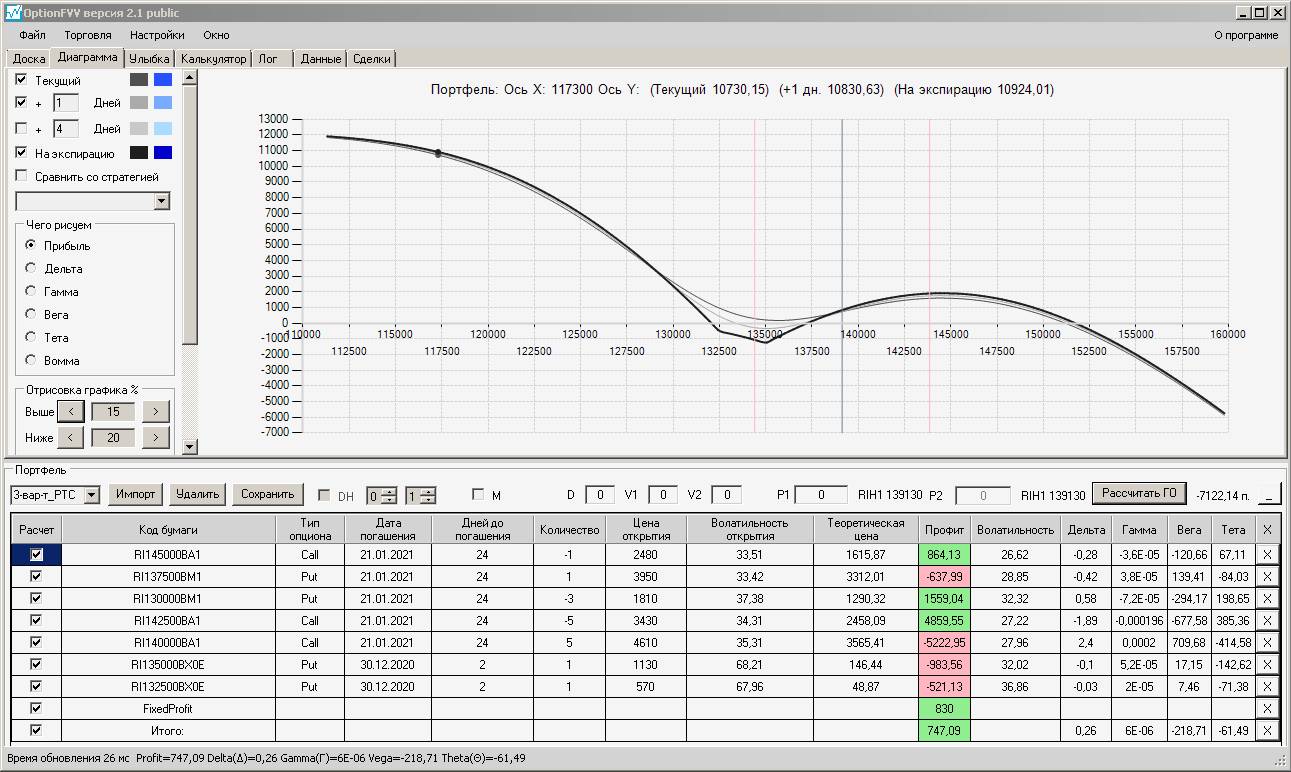This screenshot has height=772, width=1291.
Task: Remove the RI132500BX0E put row
Action: tap(1268, 686)
